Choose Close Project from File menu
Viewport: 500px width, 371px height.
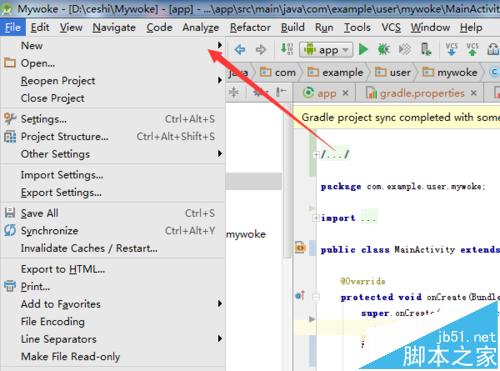(113, 98)
